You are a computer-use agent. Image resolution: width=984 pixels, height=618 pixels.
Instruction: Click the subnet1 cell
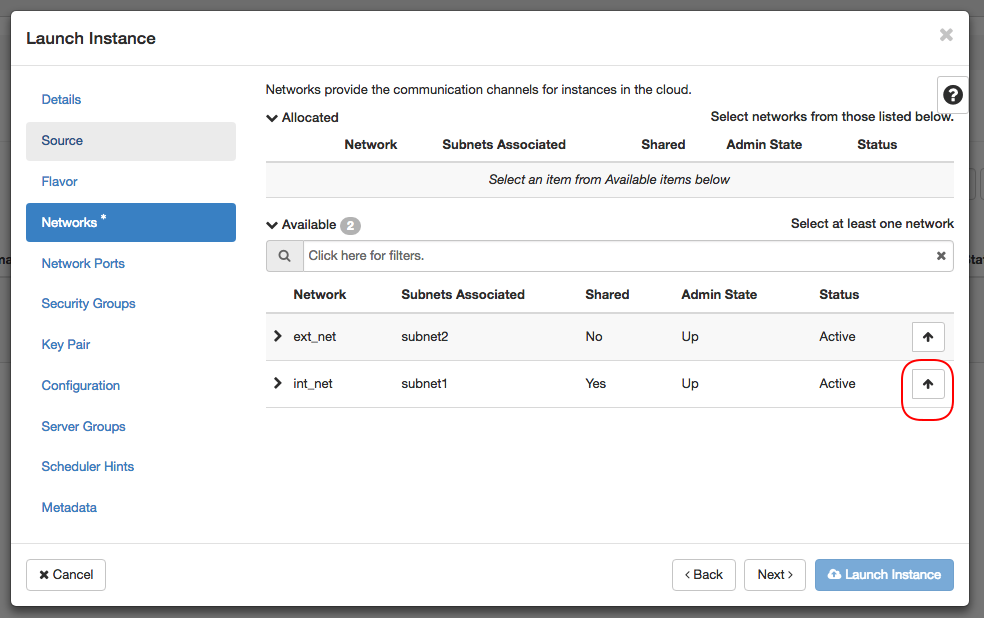(x=424, y=384)
